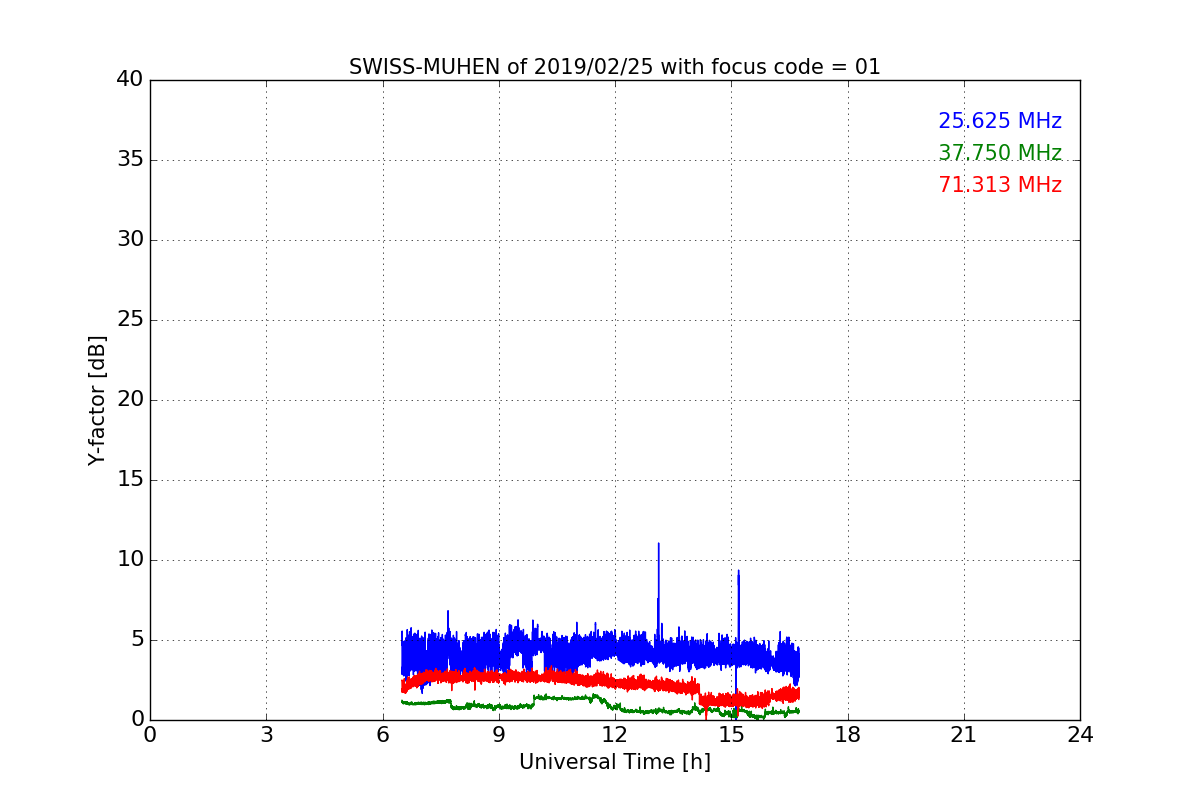Click the Y-factor [dB] axis label
The image size is (1200, 800).
pyautogui.click(x=97, y=400)
